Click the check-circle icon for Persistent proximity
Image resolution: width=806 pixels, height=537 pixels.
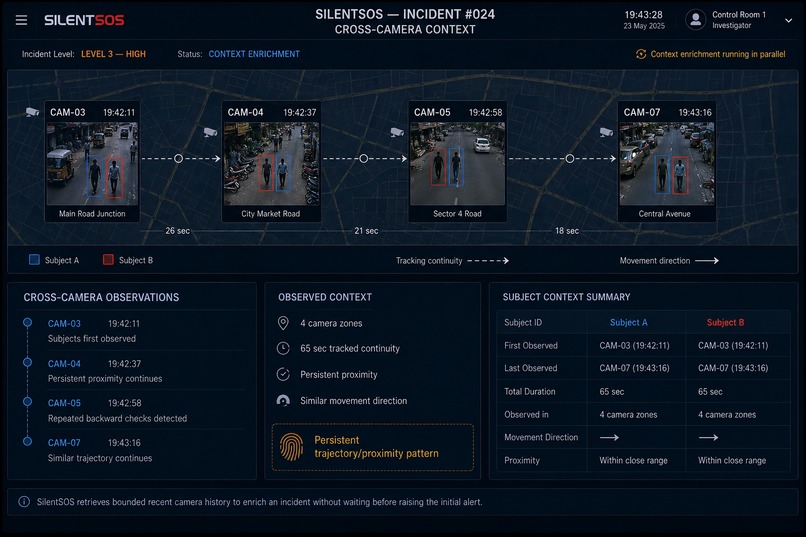click(x=283, y=374)
